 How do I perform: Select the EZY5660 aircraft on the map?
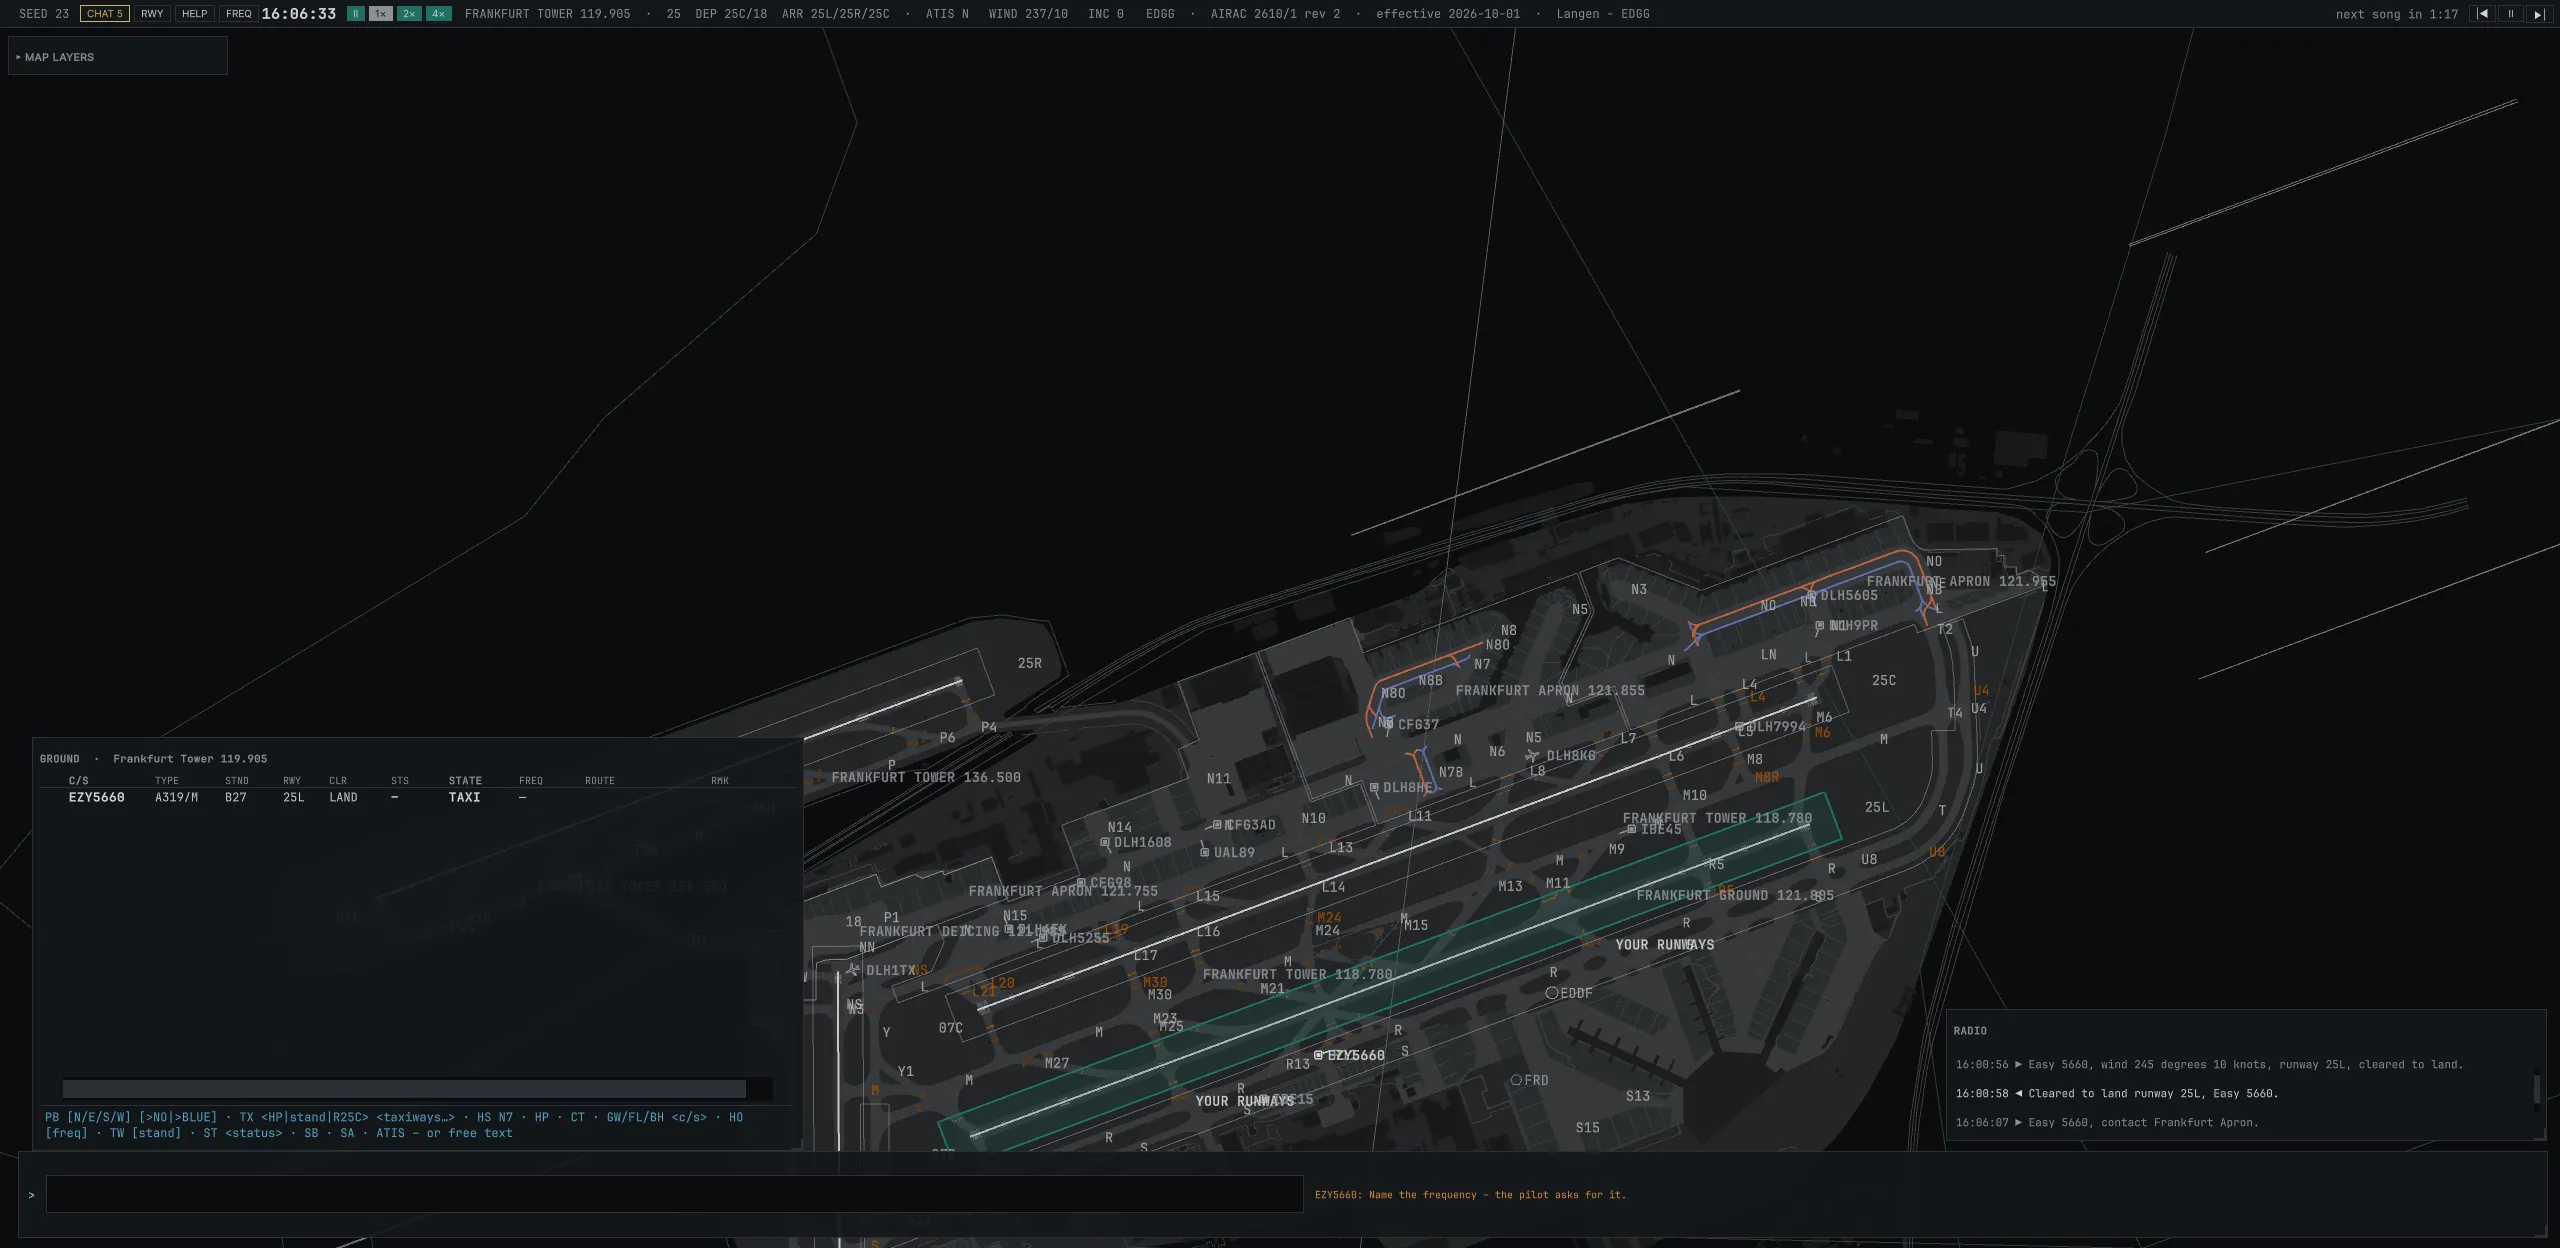[1318, 1055]
